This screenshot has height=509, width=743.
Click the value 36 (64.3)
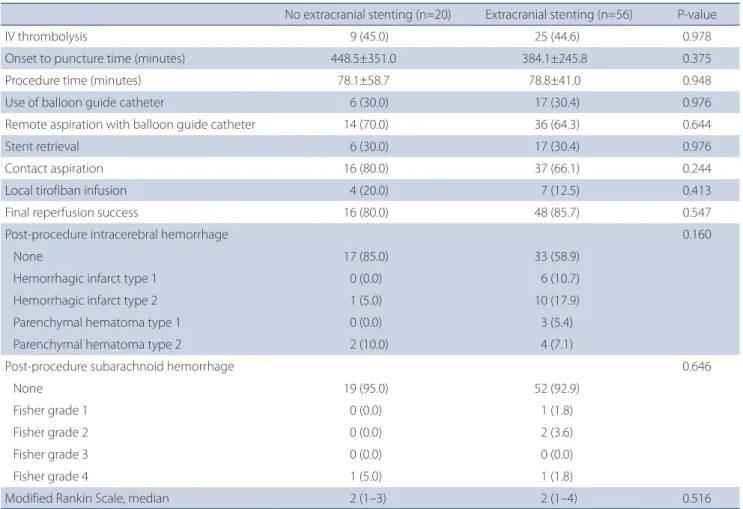point(557,125)
